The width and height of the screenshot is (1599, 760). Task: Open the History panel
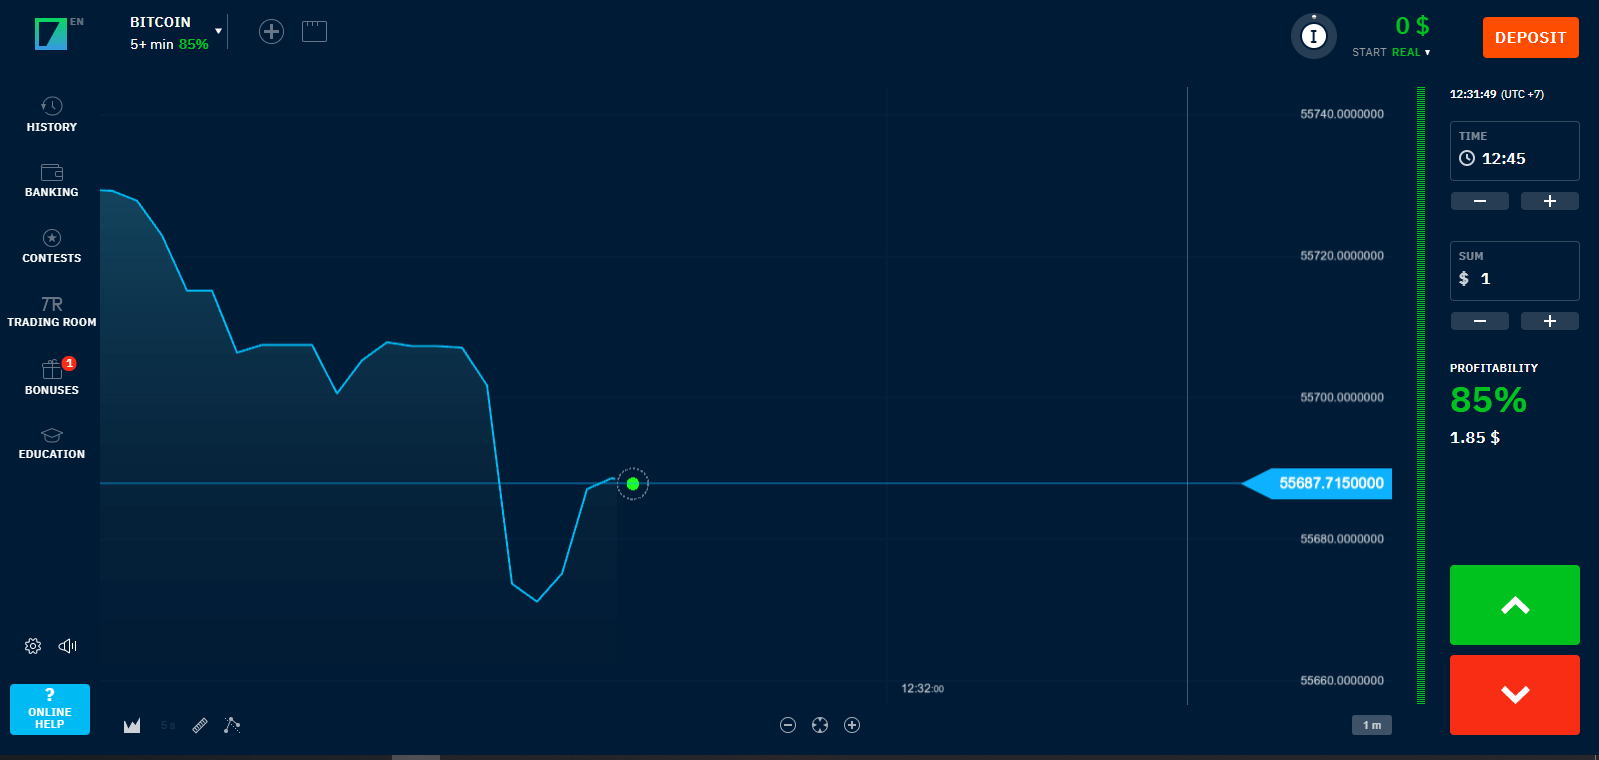[52, 114]
